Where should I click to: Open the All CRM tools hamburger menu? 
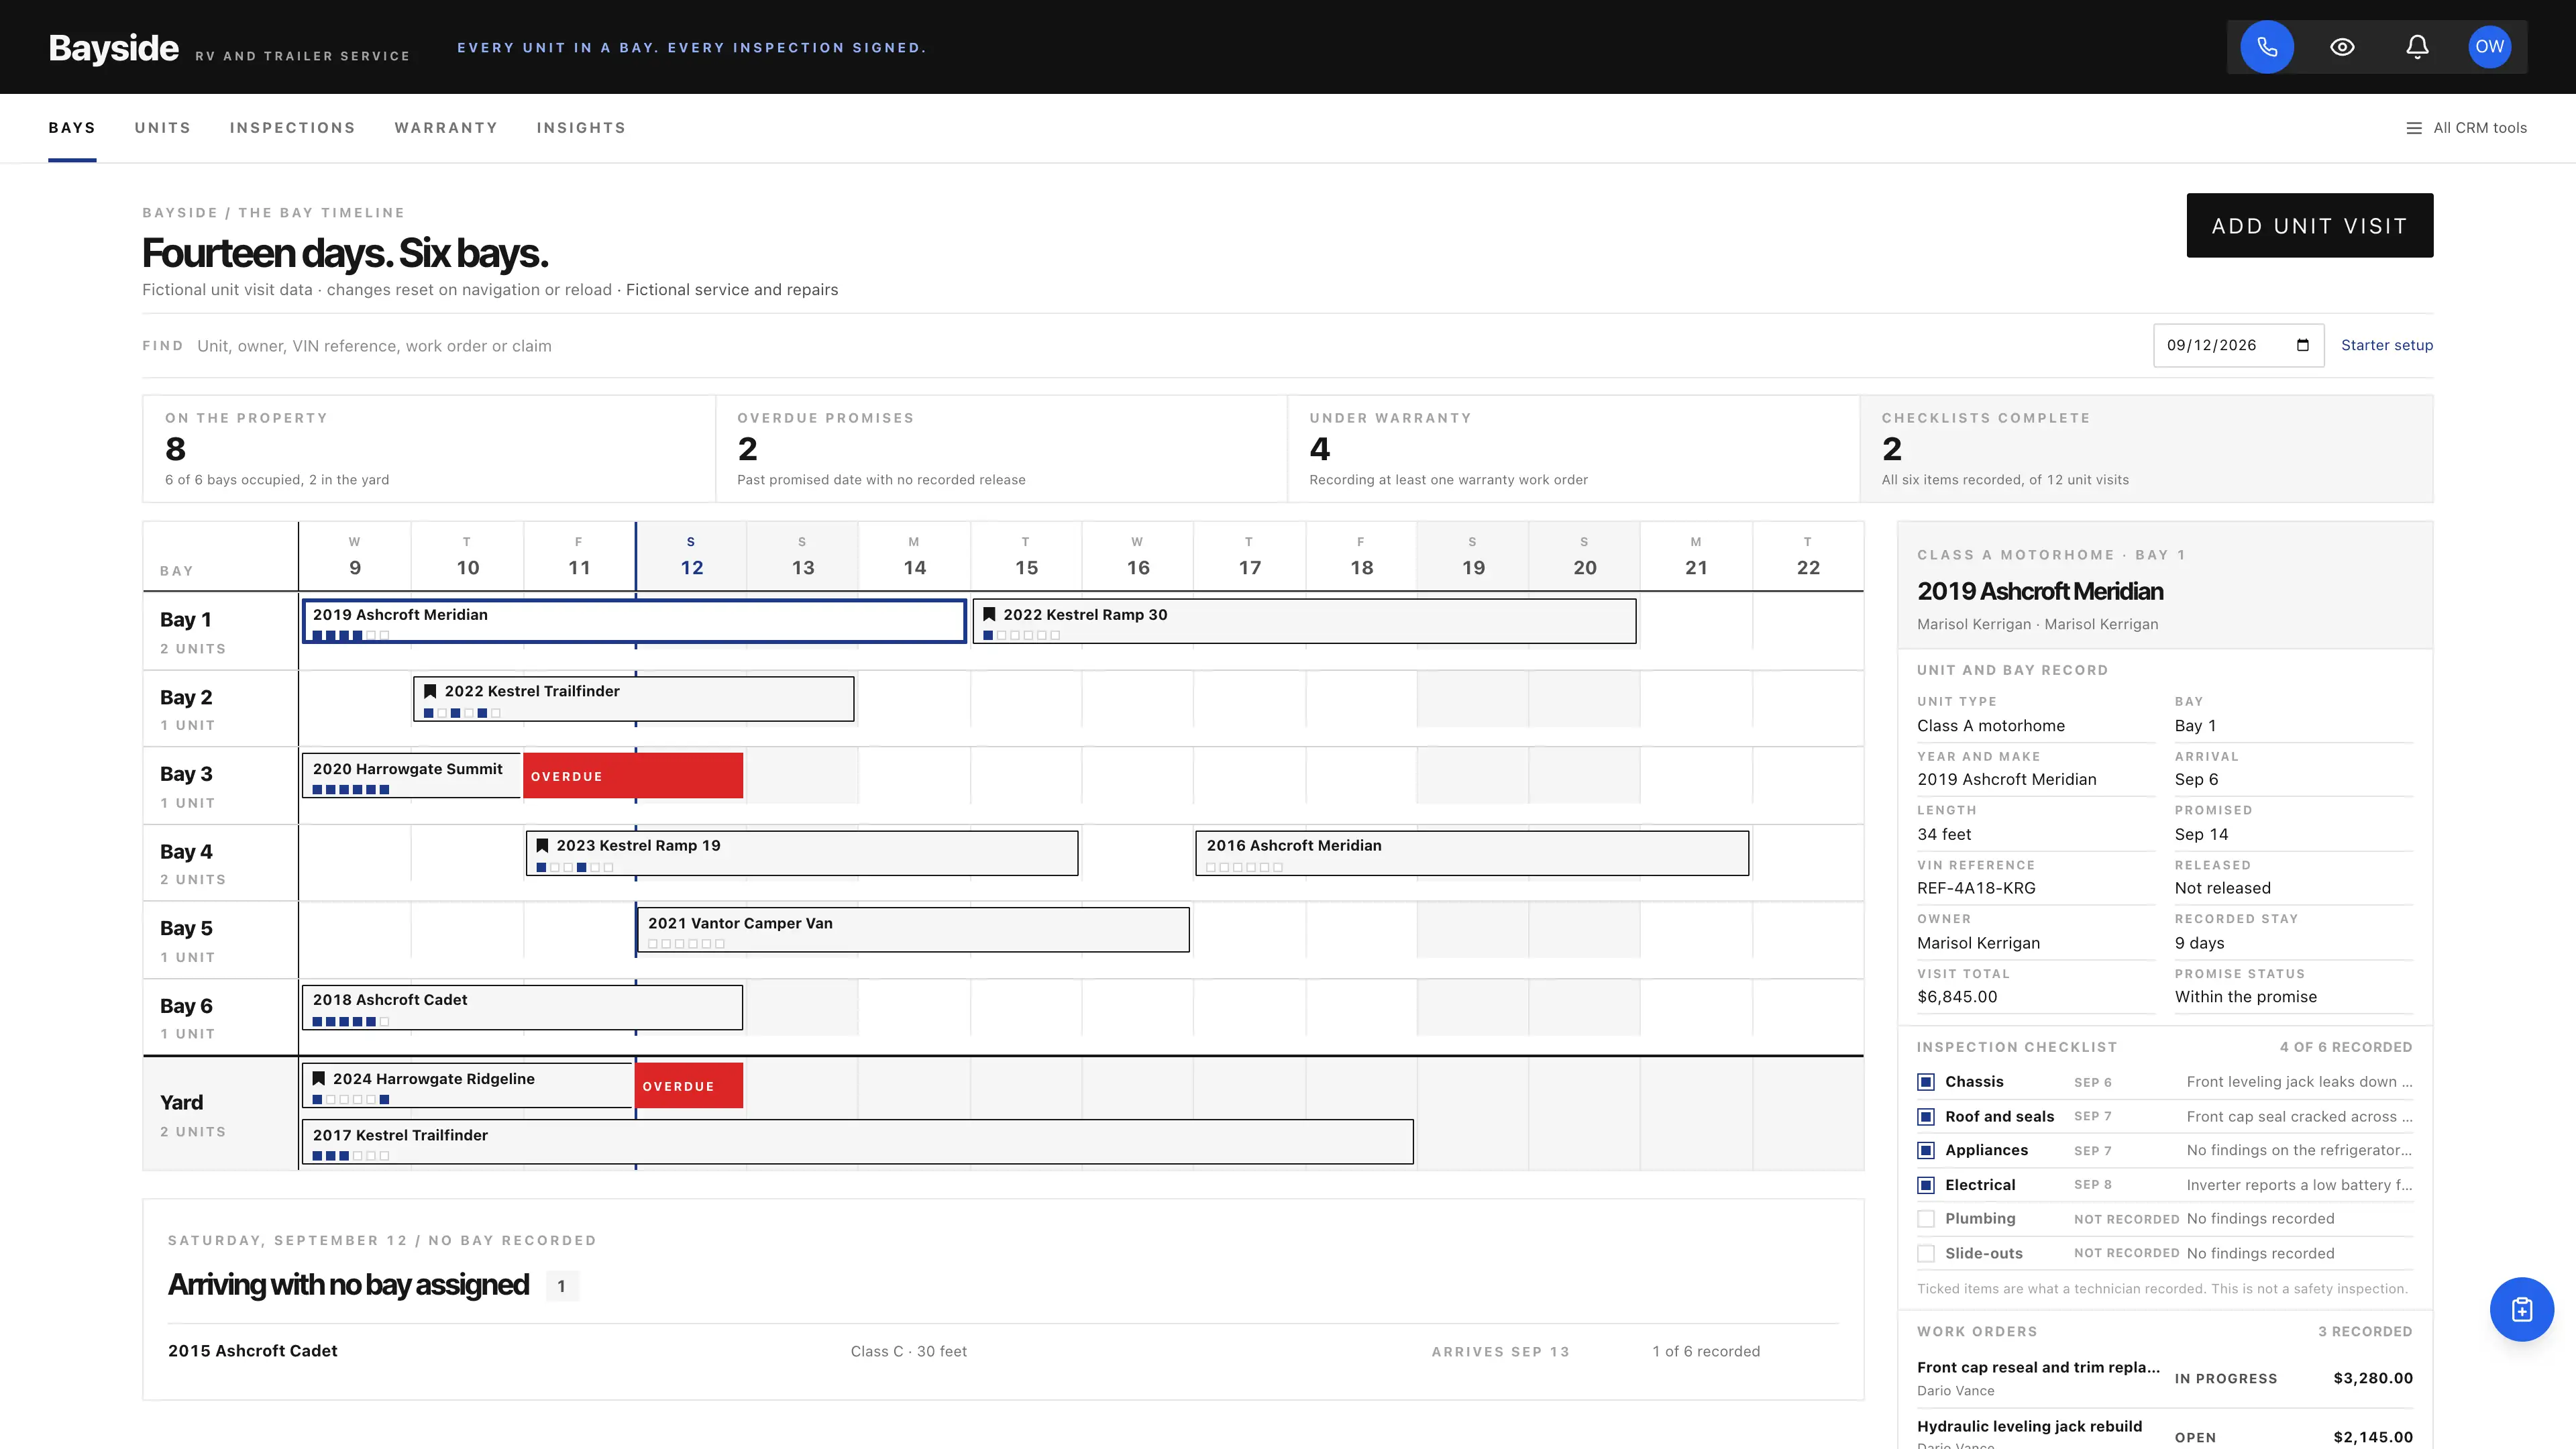tap(2466, 128)
